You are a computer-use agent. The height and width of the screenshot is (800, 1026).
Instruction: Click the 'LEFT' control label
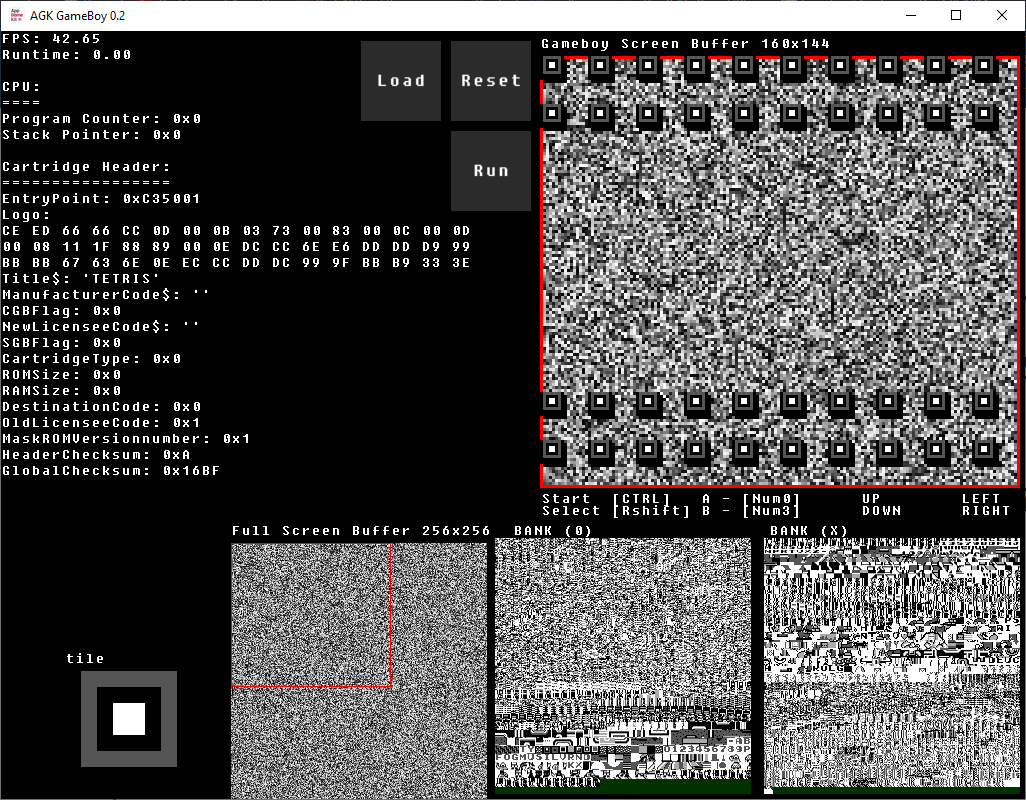pos(981,498)
